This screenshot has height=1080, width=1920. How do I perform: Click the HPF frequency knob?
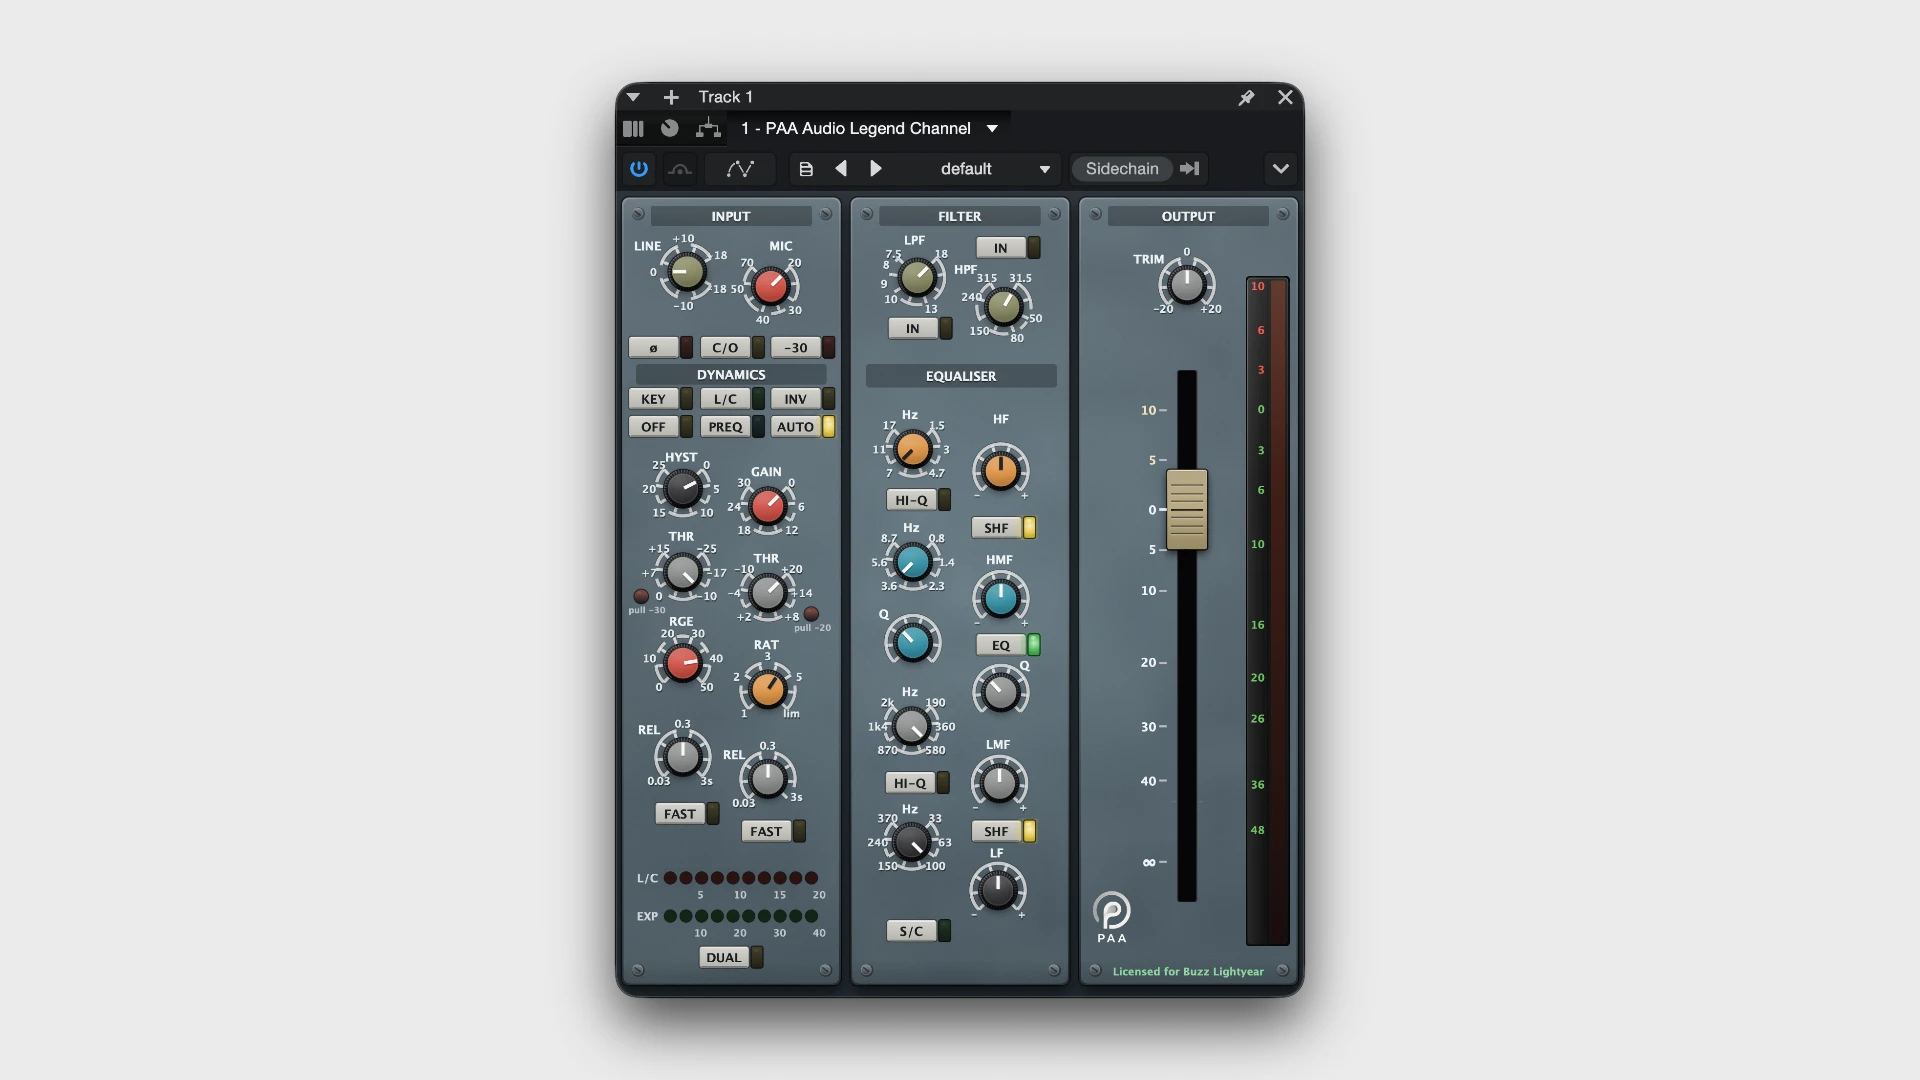(1004, 307)
